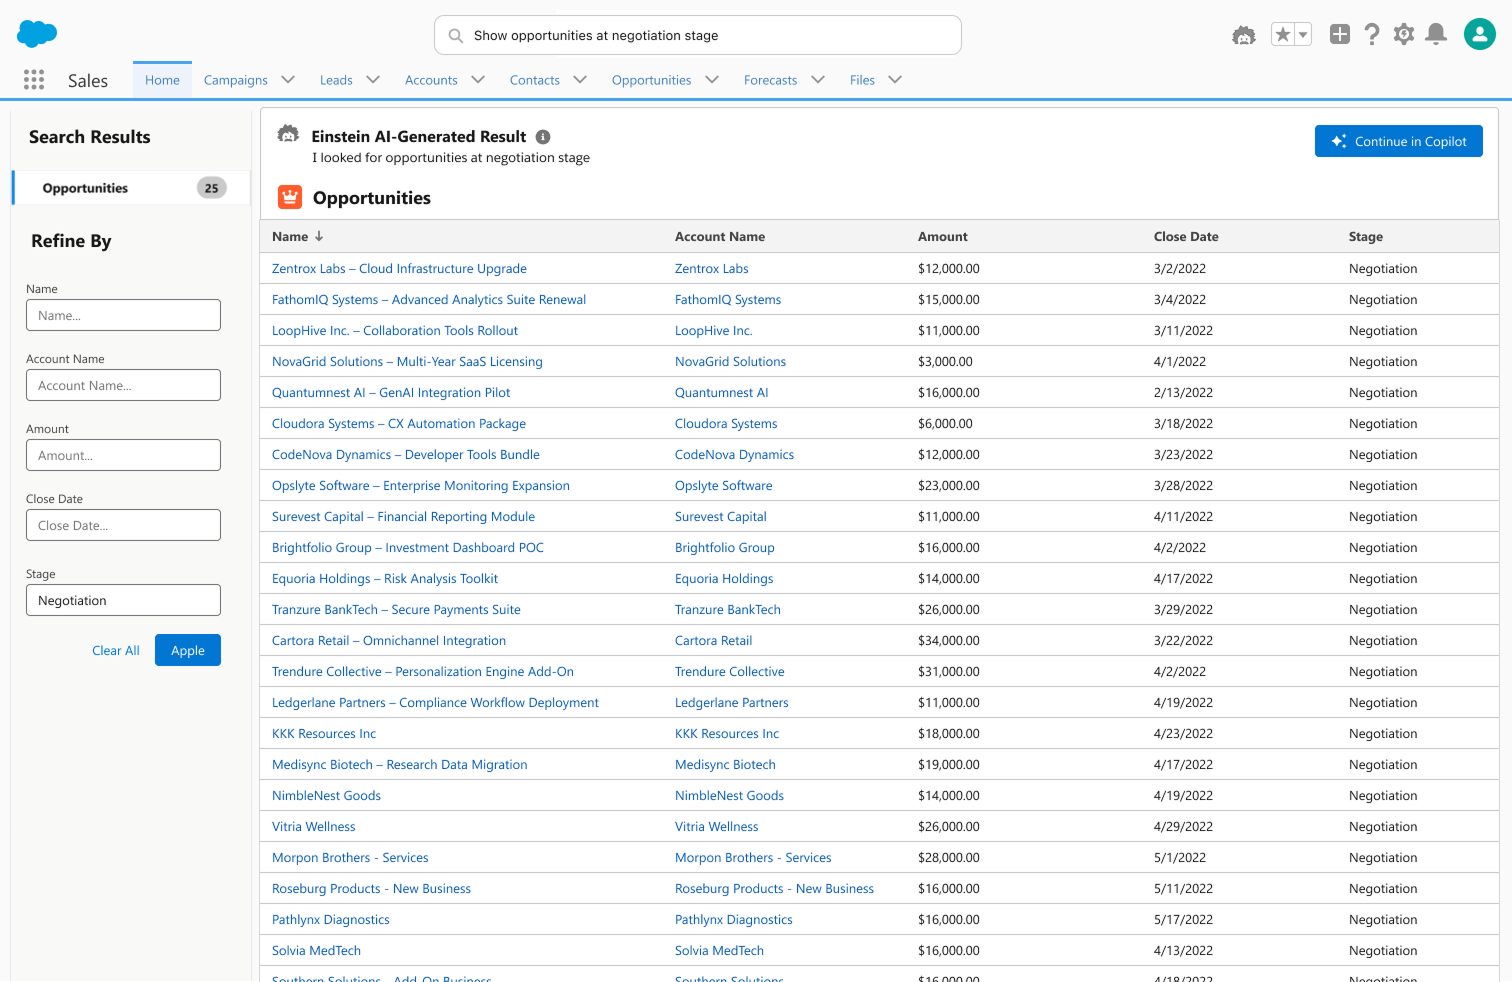Expand the Opportunities tab dropdown chevron

point(712,80)
